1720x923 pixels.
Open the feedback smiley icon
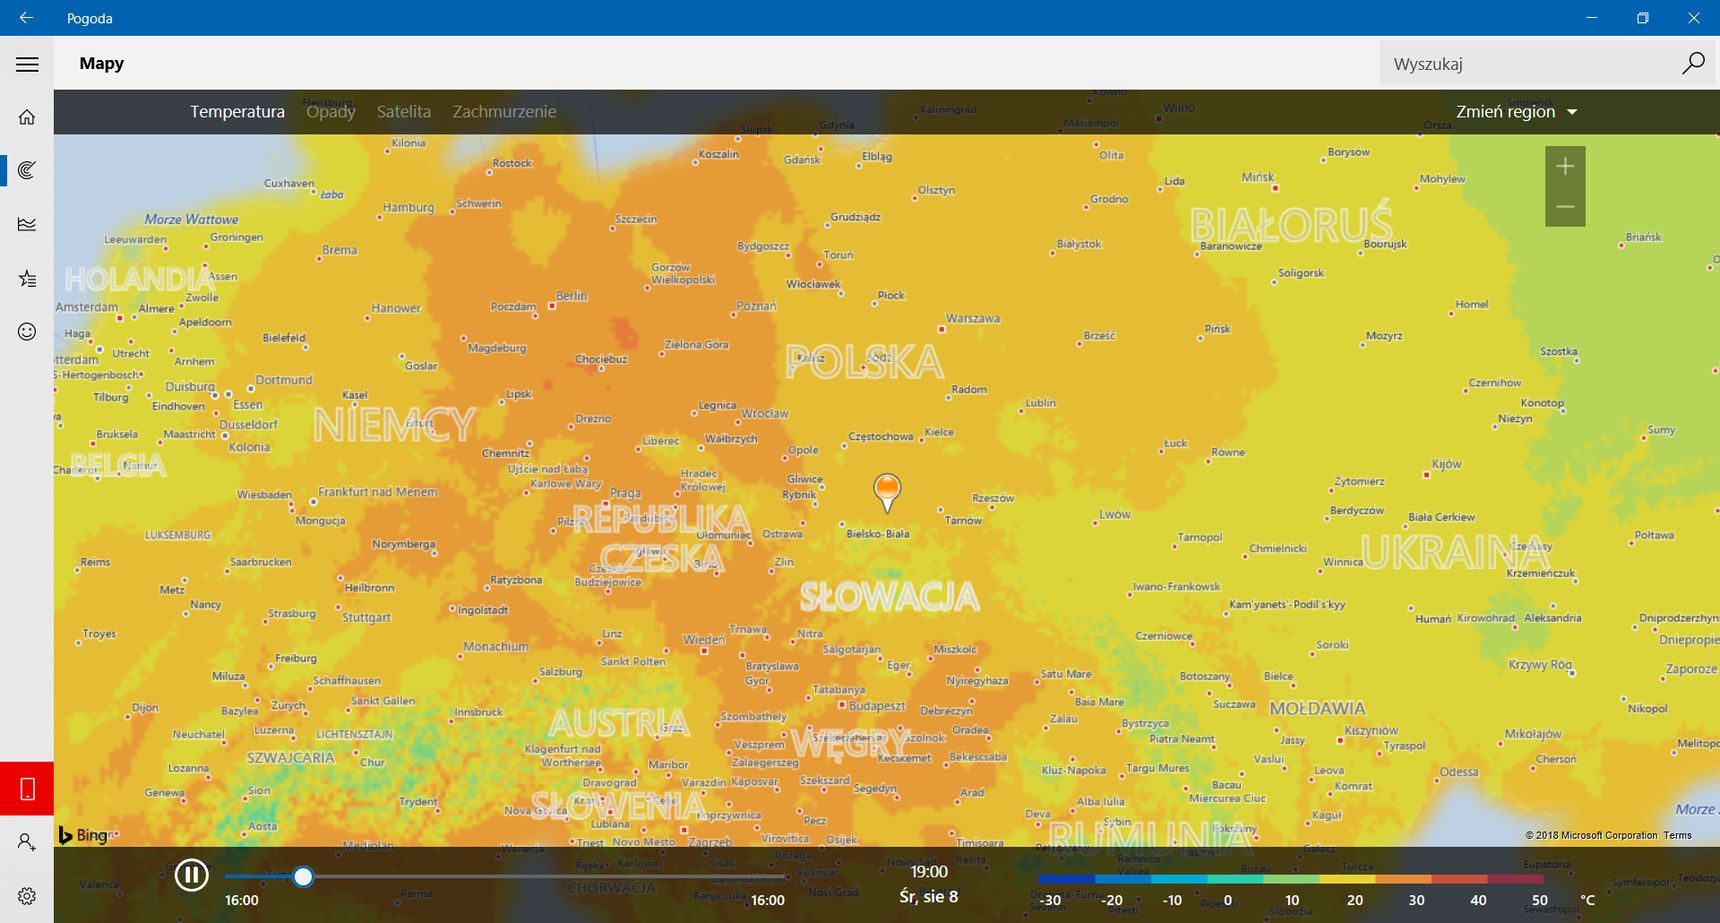[27, 331]
